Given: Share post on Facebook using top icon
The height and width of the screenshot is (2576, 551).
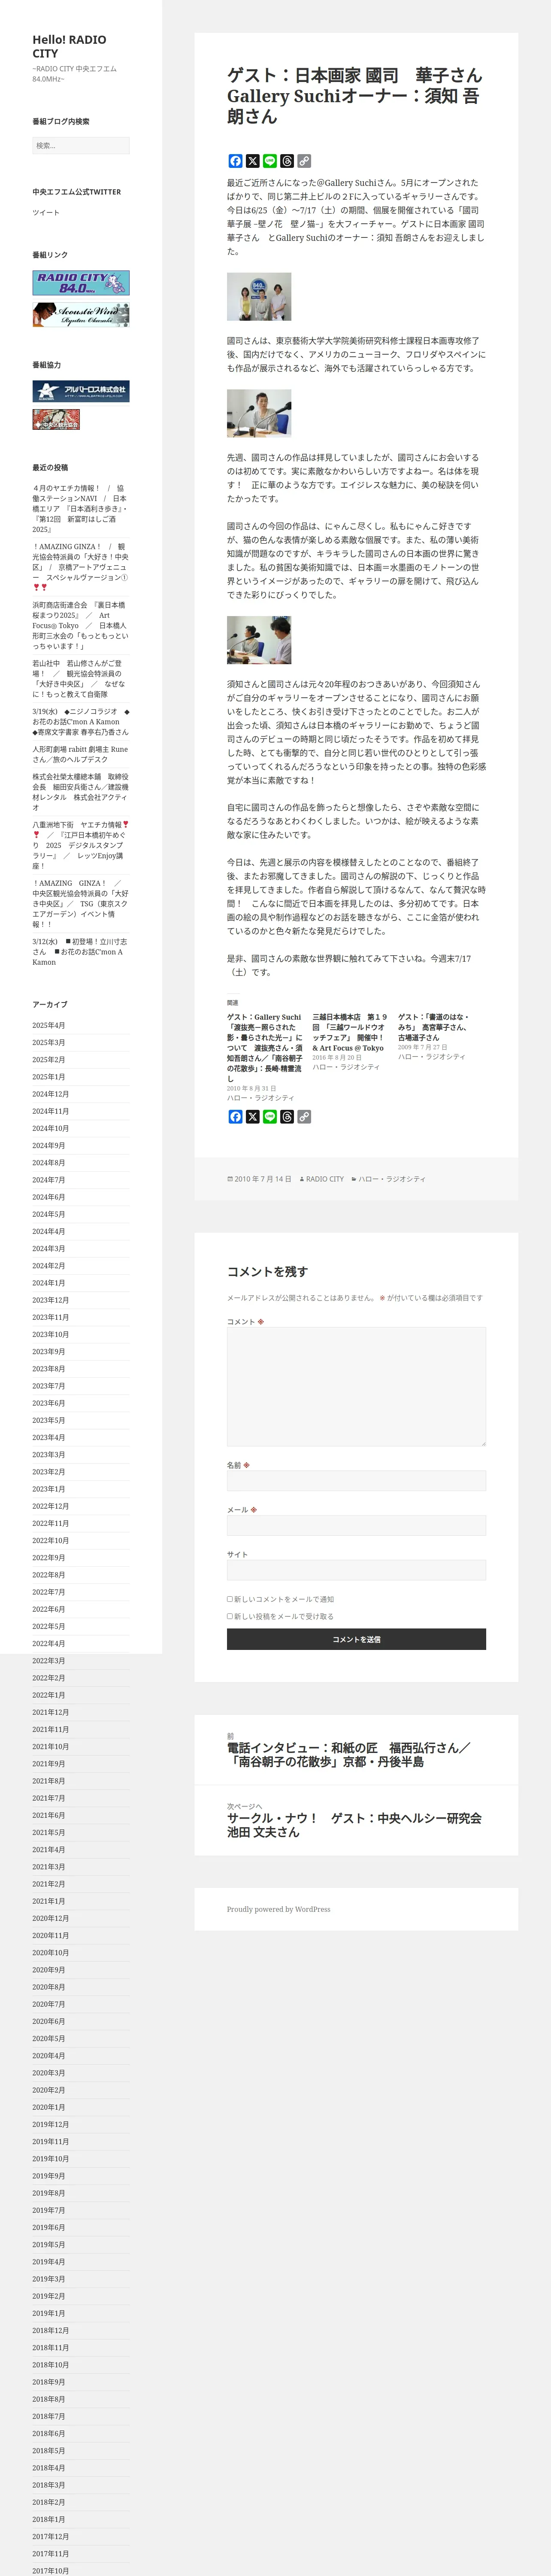Looking at the screenshot, I should point(235,161).
